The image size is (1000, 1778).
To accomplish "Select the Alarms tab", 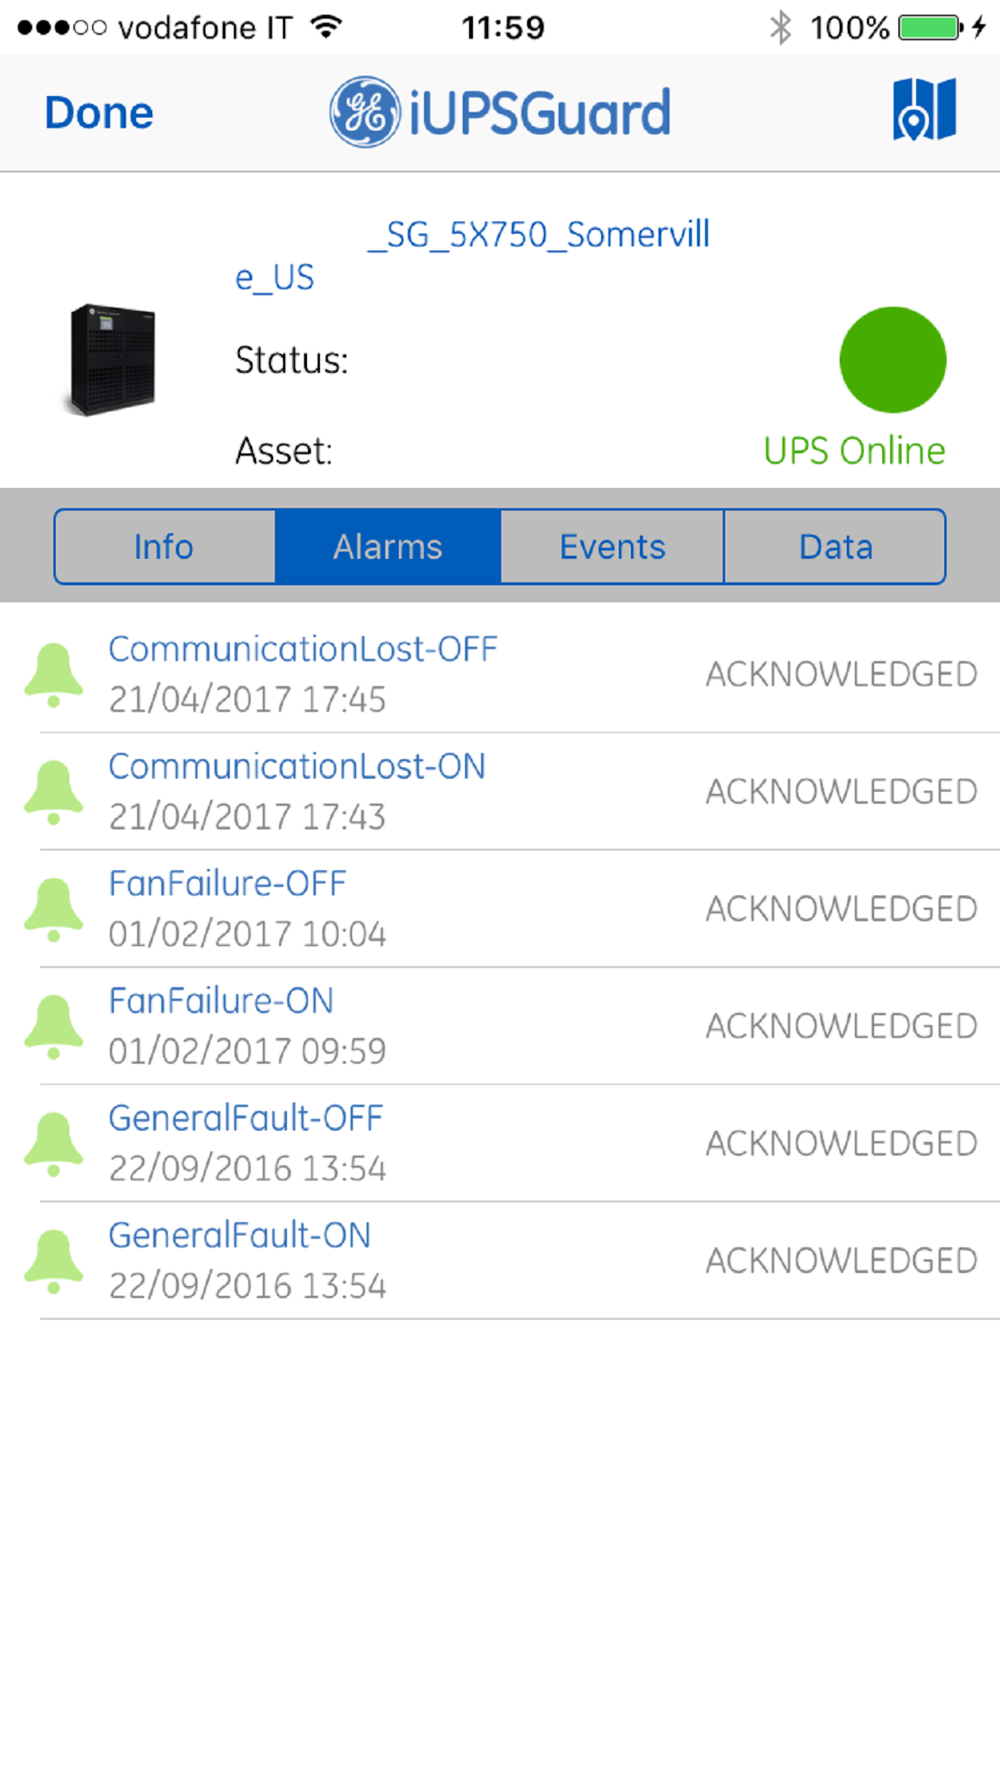I will tap(388, 546).
